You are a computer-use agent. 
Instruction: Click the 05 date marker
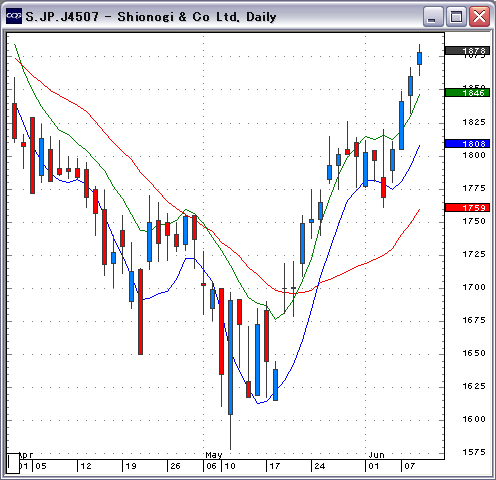coord(41,466)
